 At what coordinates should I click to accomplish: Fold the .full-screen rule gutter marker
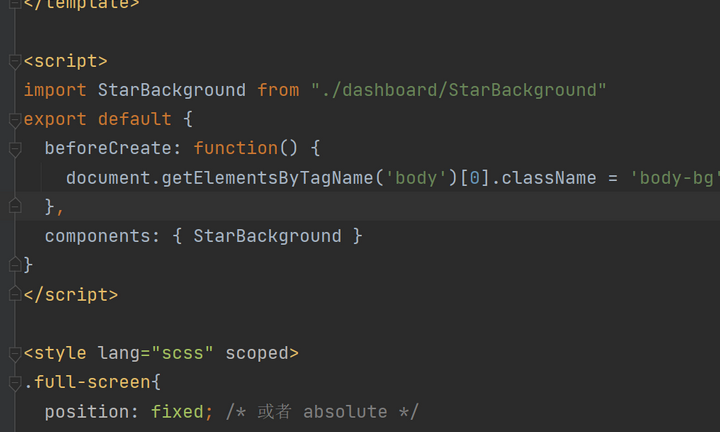click(x=14, y=382)
